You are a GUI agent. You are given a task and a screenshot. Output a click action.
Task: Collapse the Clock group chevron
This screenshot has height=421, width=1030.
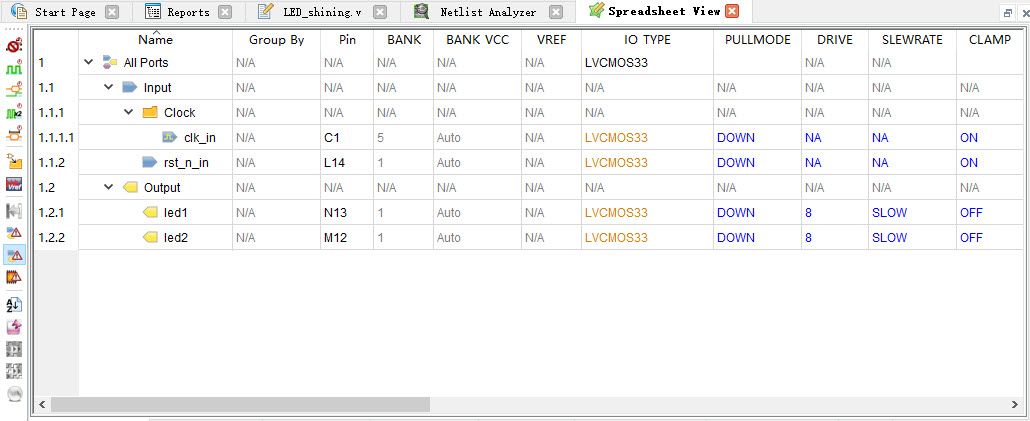[129, 112]
